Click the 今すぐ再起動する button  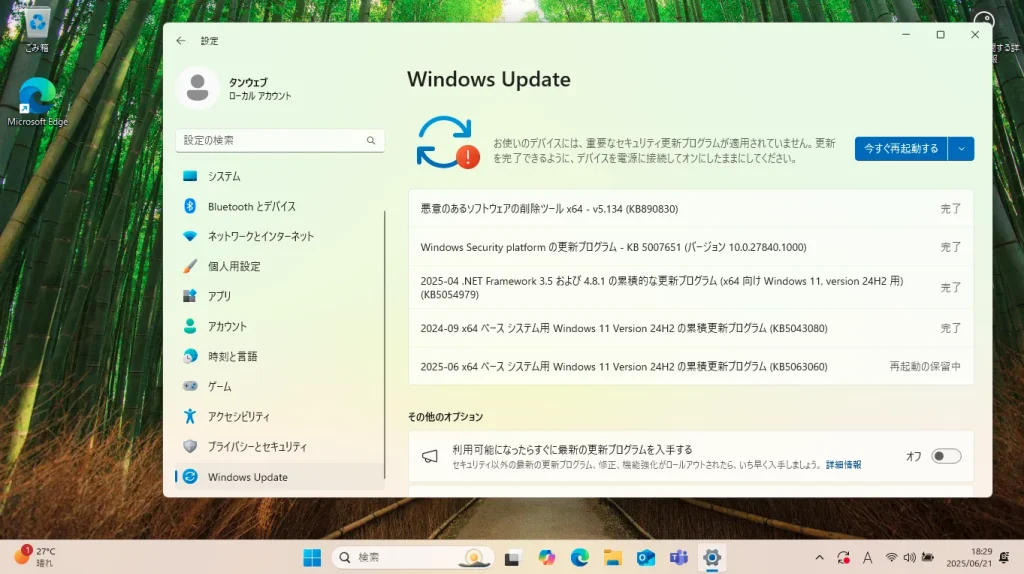pyautogui.click(x=901, y=149)
